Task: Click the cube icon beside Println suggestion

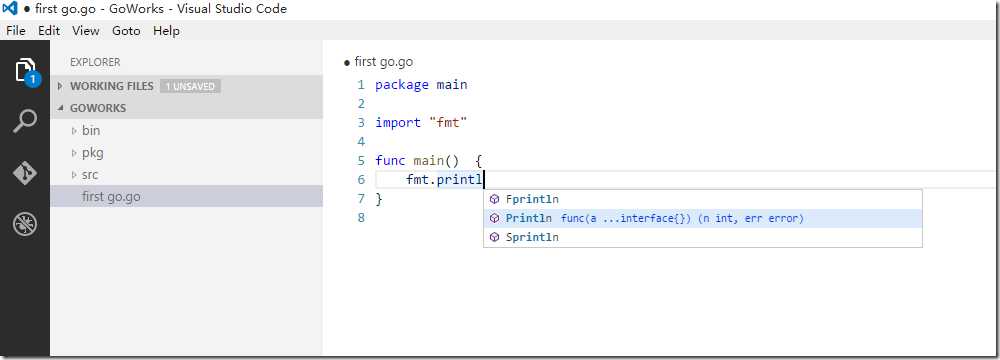Action: [494, 218]
